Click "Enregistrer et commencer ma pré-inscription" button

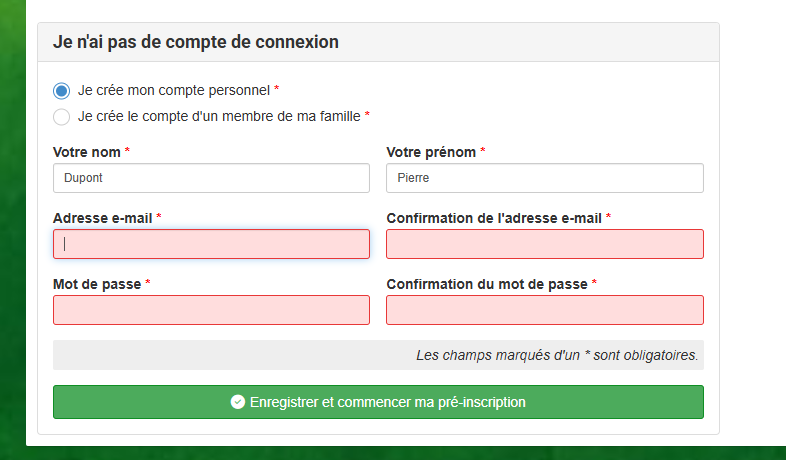[x=378, y=402]
